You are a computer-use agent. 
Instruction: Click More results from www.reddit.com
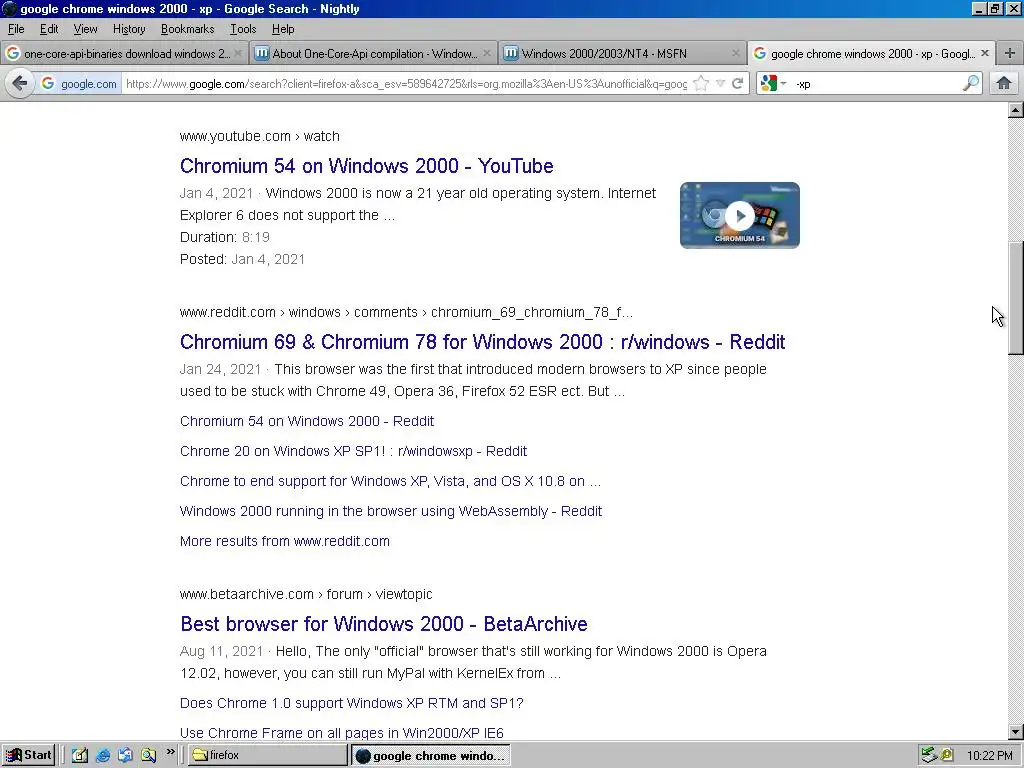285,541
